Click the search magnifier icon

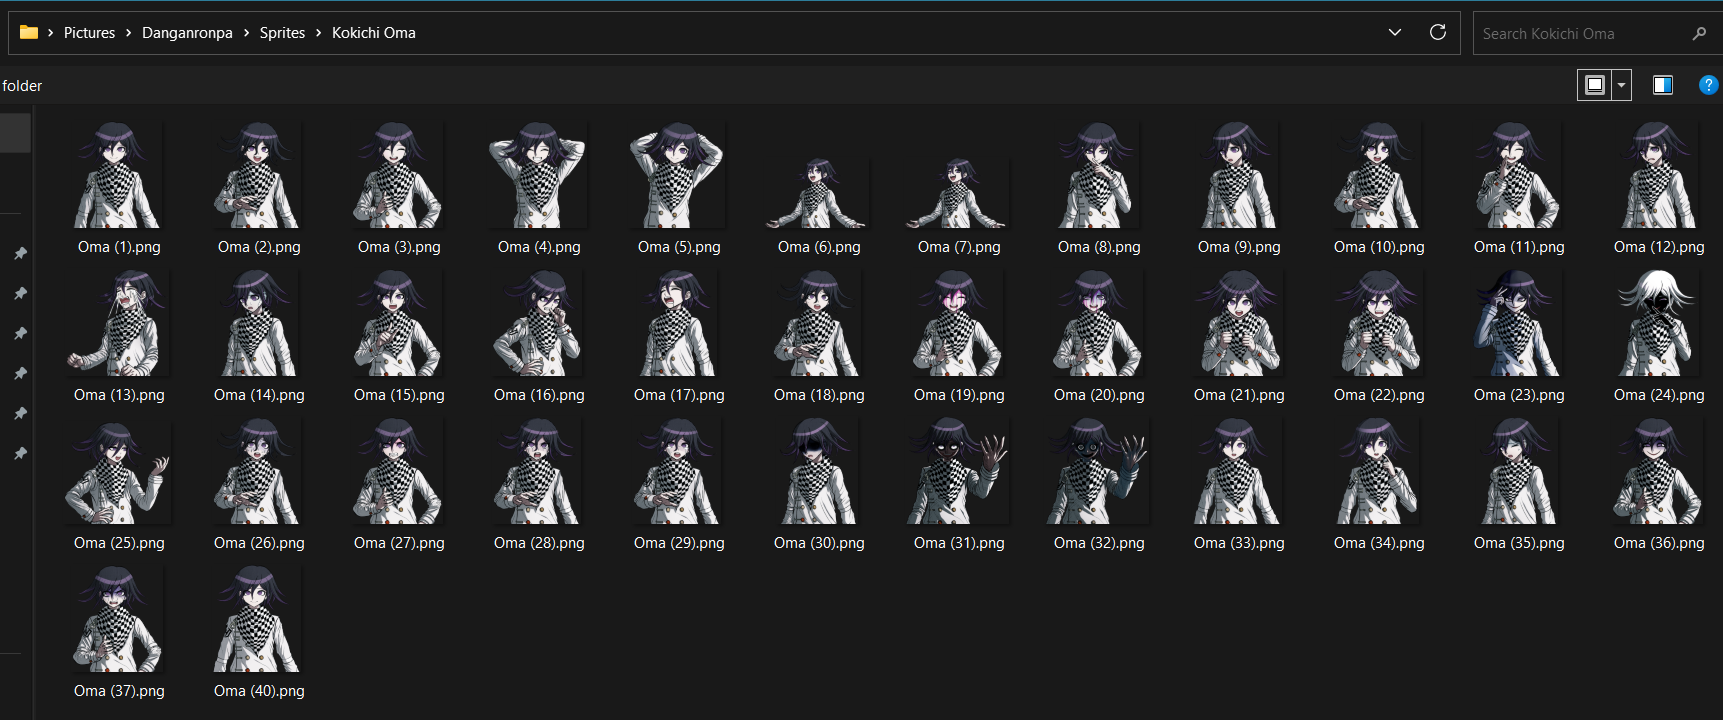(1699, 33)
